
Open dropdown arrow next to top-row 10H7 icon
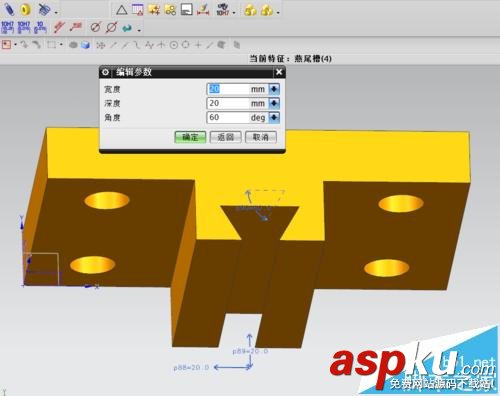click(x=234, y=13)
